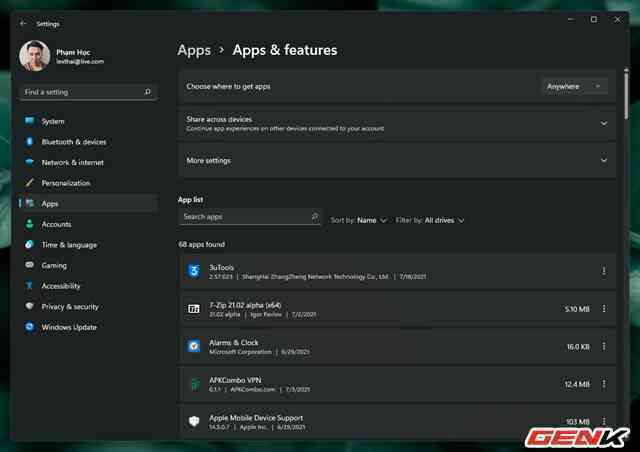Open the Network & internet icon
The image size is (640, 452).
coord(29,162)
